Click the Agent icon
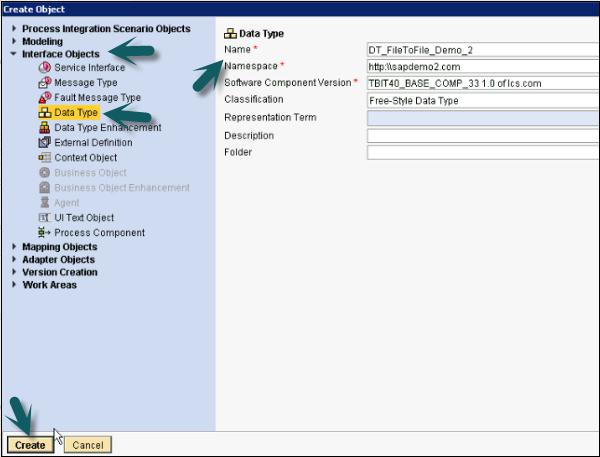 [x=45, y=202]
